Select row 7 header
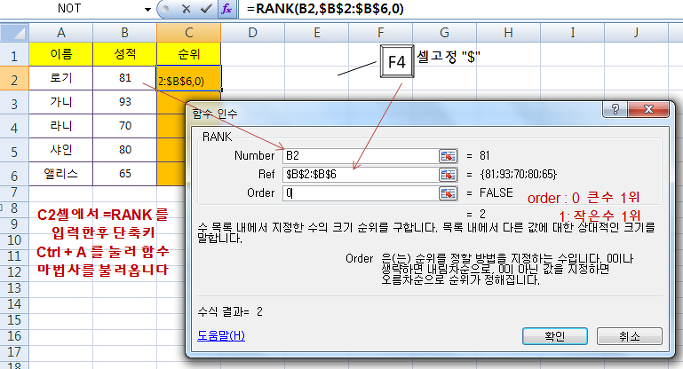The width and height of the screenshot is (683, 369). (14, 192)
